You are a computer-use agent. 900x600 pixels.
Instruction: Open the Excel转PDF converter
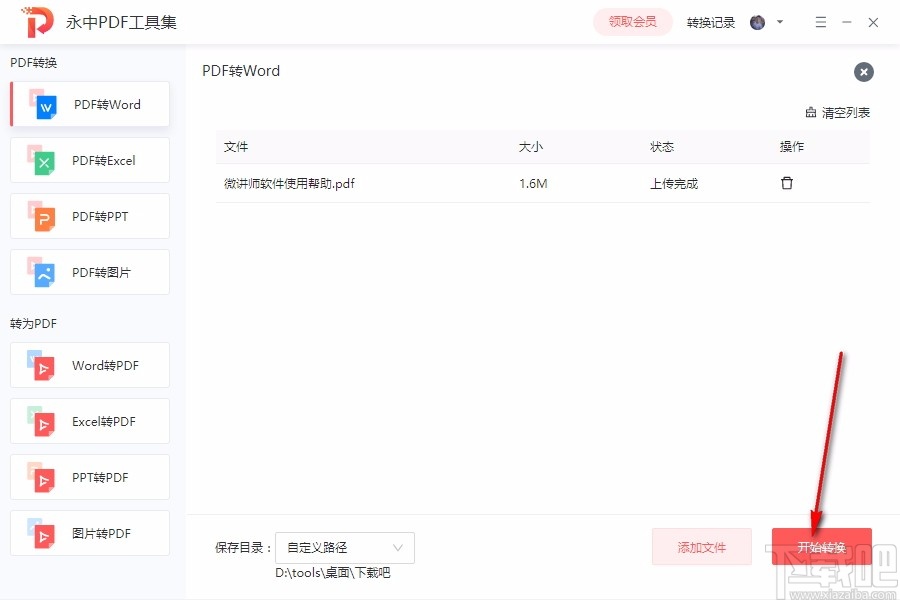coord(88,421)
